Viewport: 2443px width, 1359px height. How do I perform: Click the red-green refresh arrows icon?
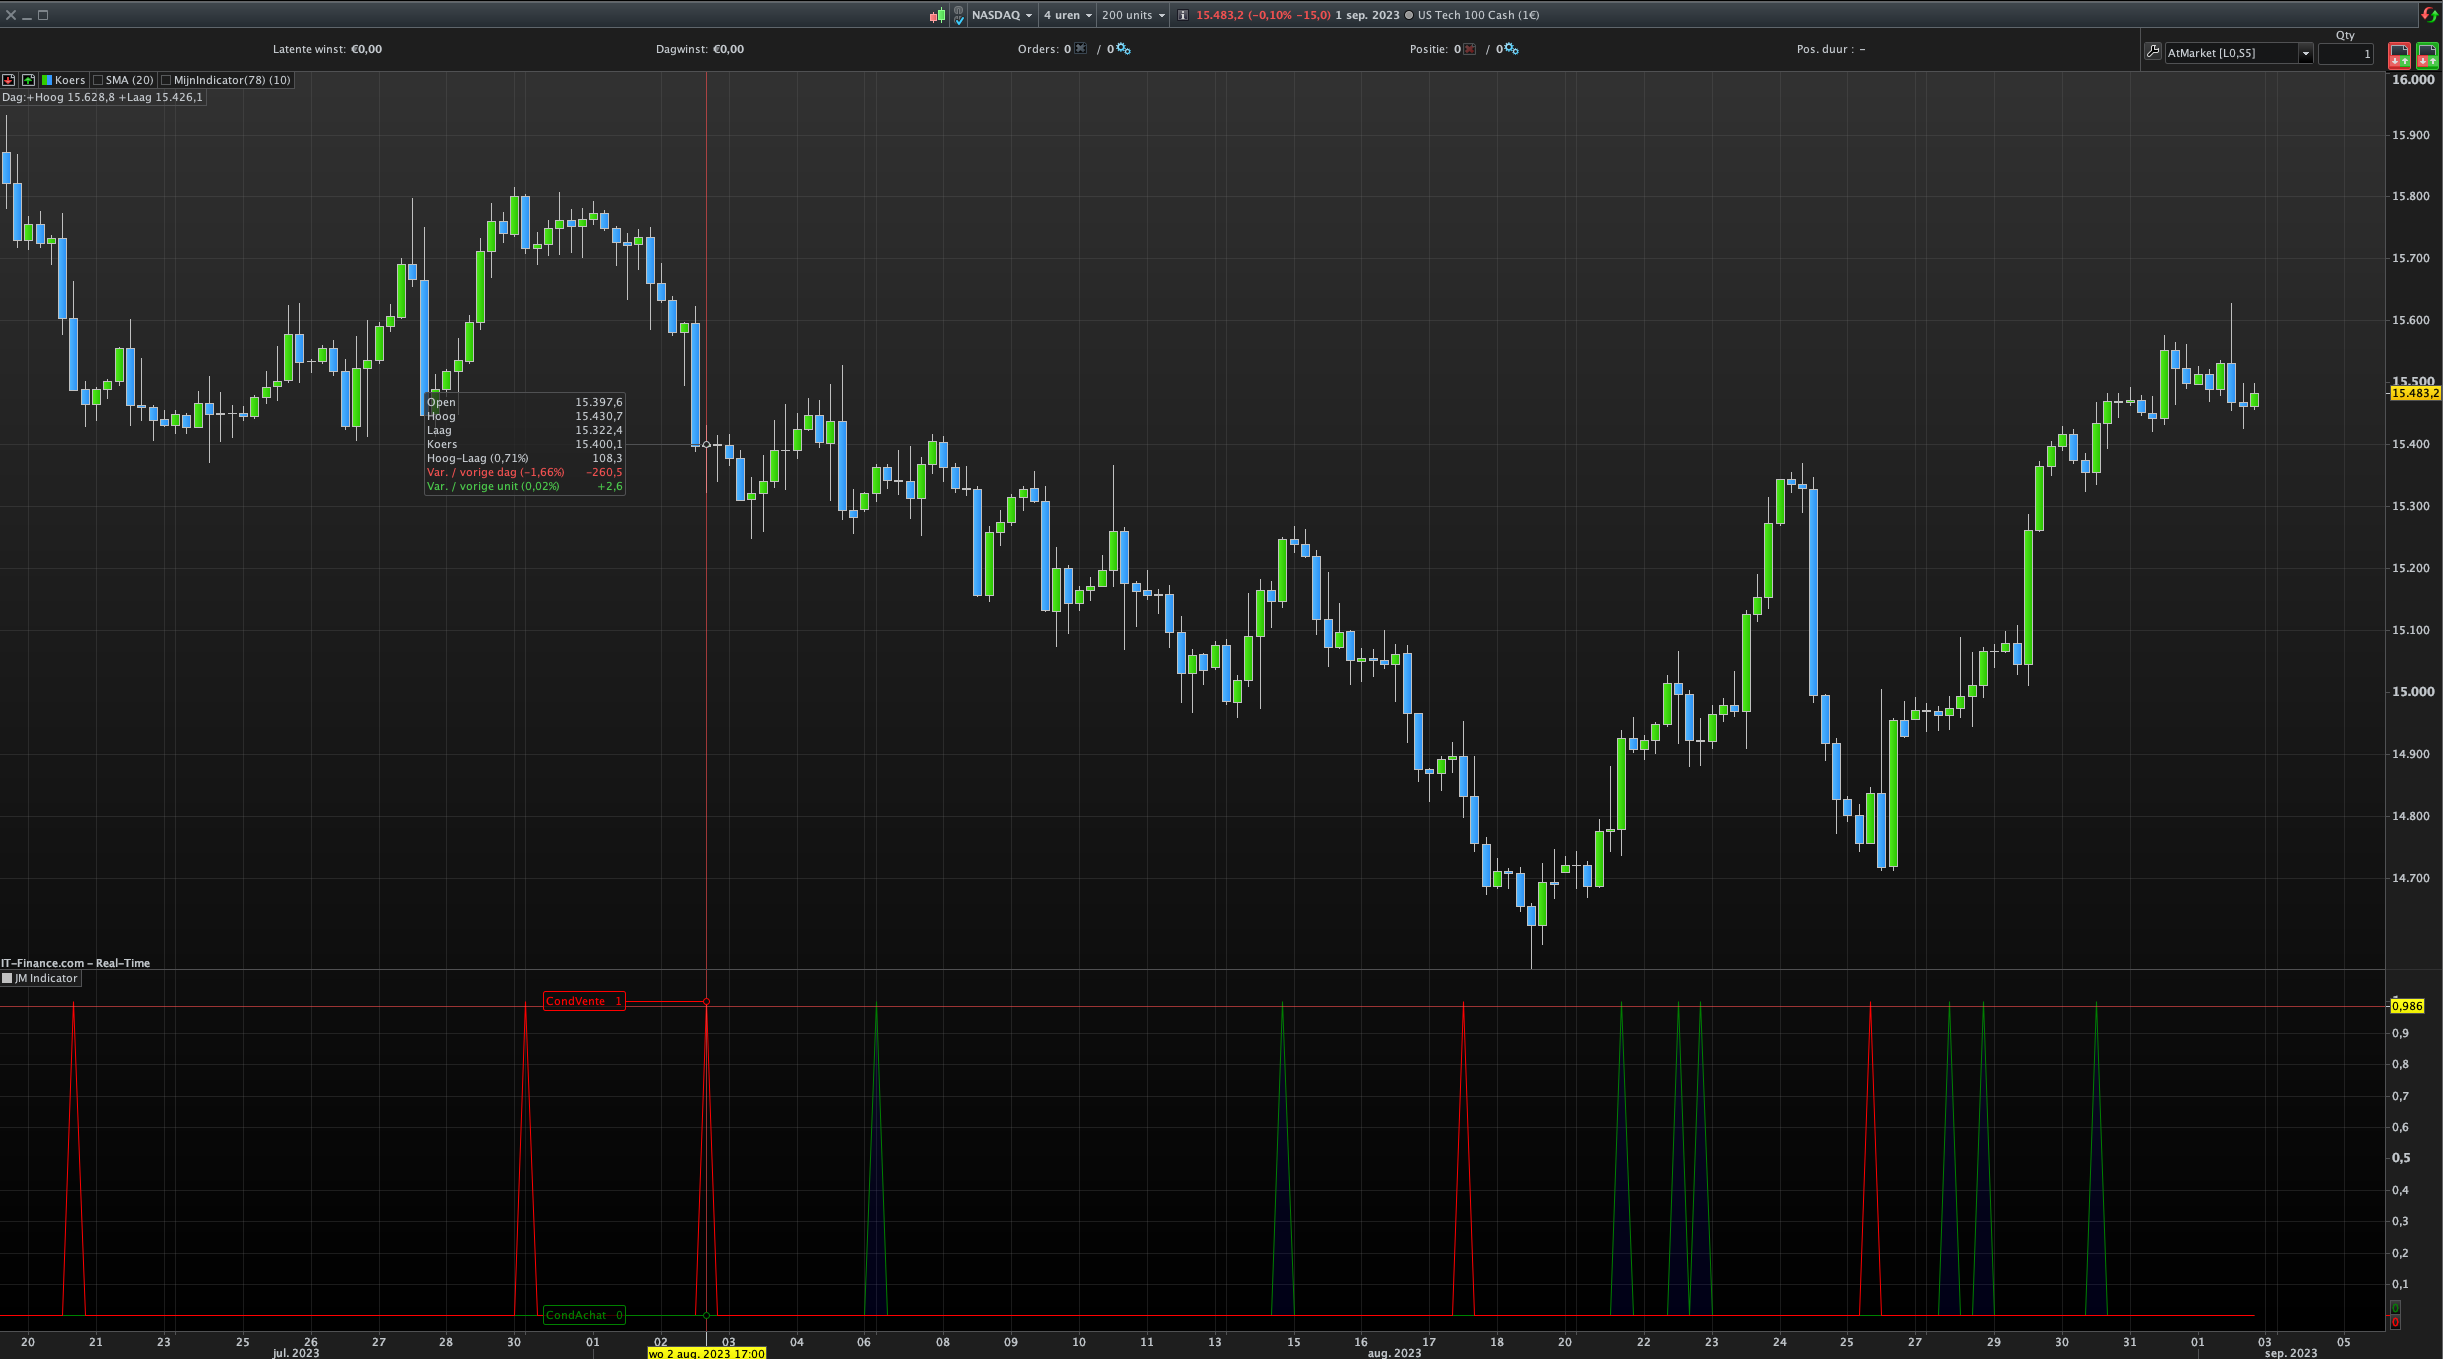click(2430, 15)
